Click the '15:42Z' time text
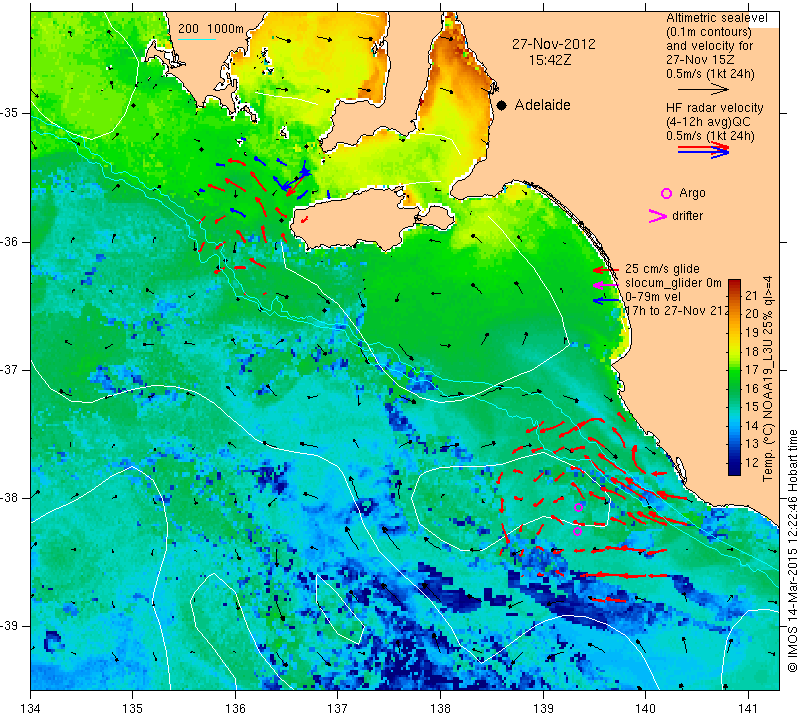800x720 pixels. pos(550,60)
